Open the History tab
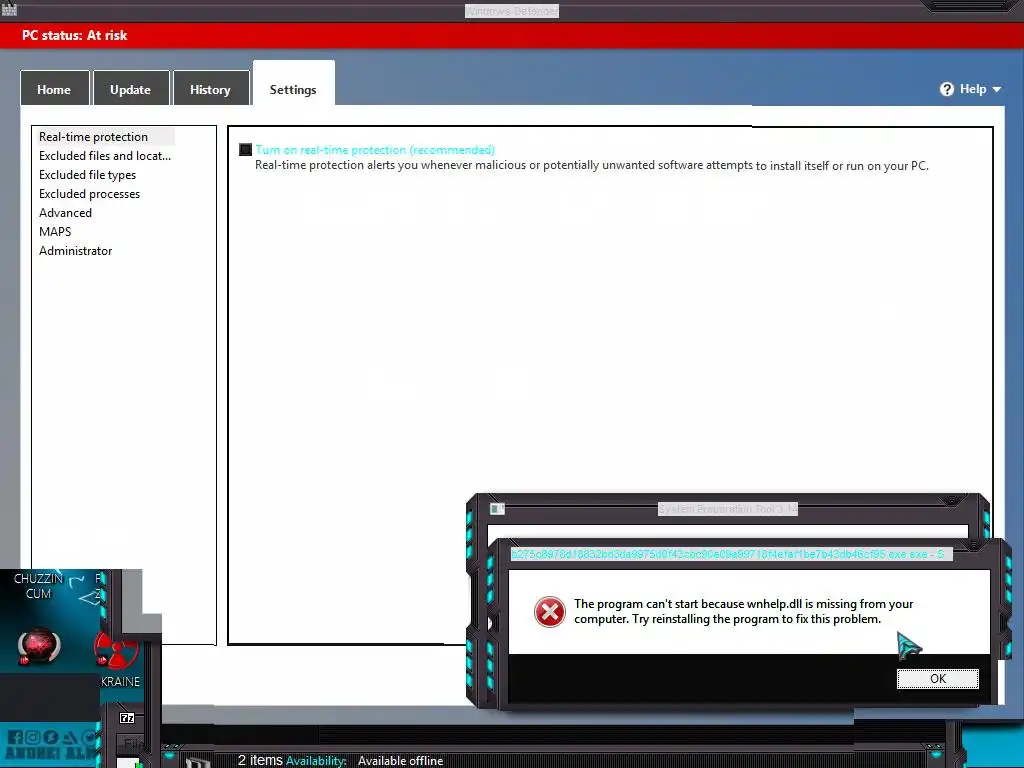Screen dimensions: 1024x768 pos(210,89)
